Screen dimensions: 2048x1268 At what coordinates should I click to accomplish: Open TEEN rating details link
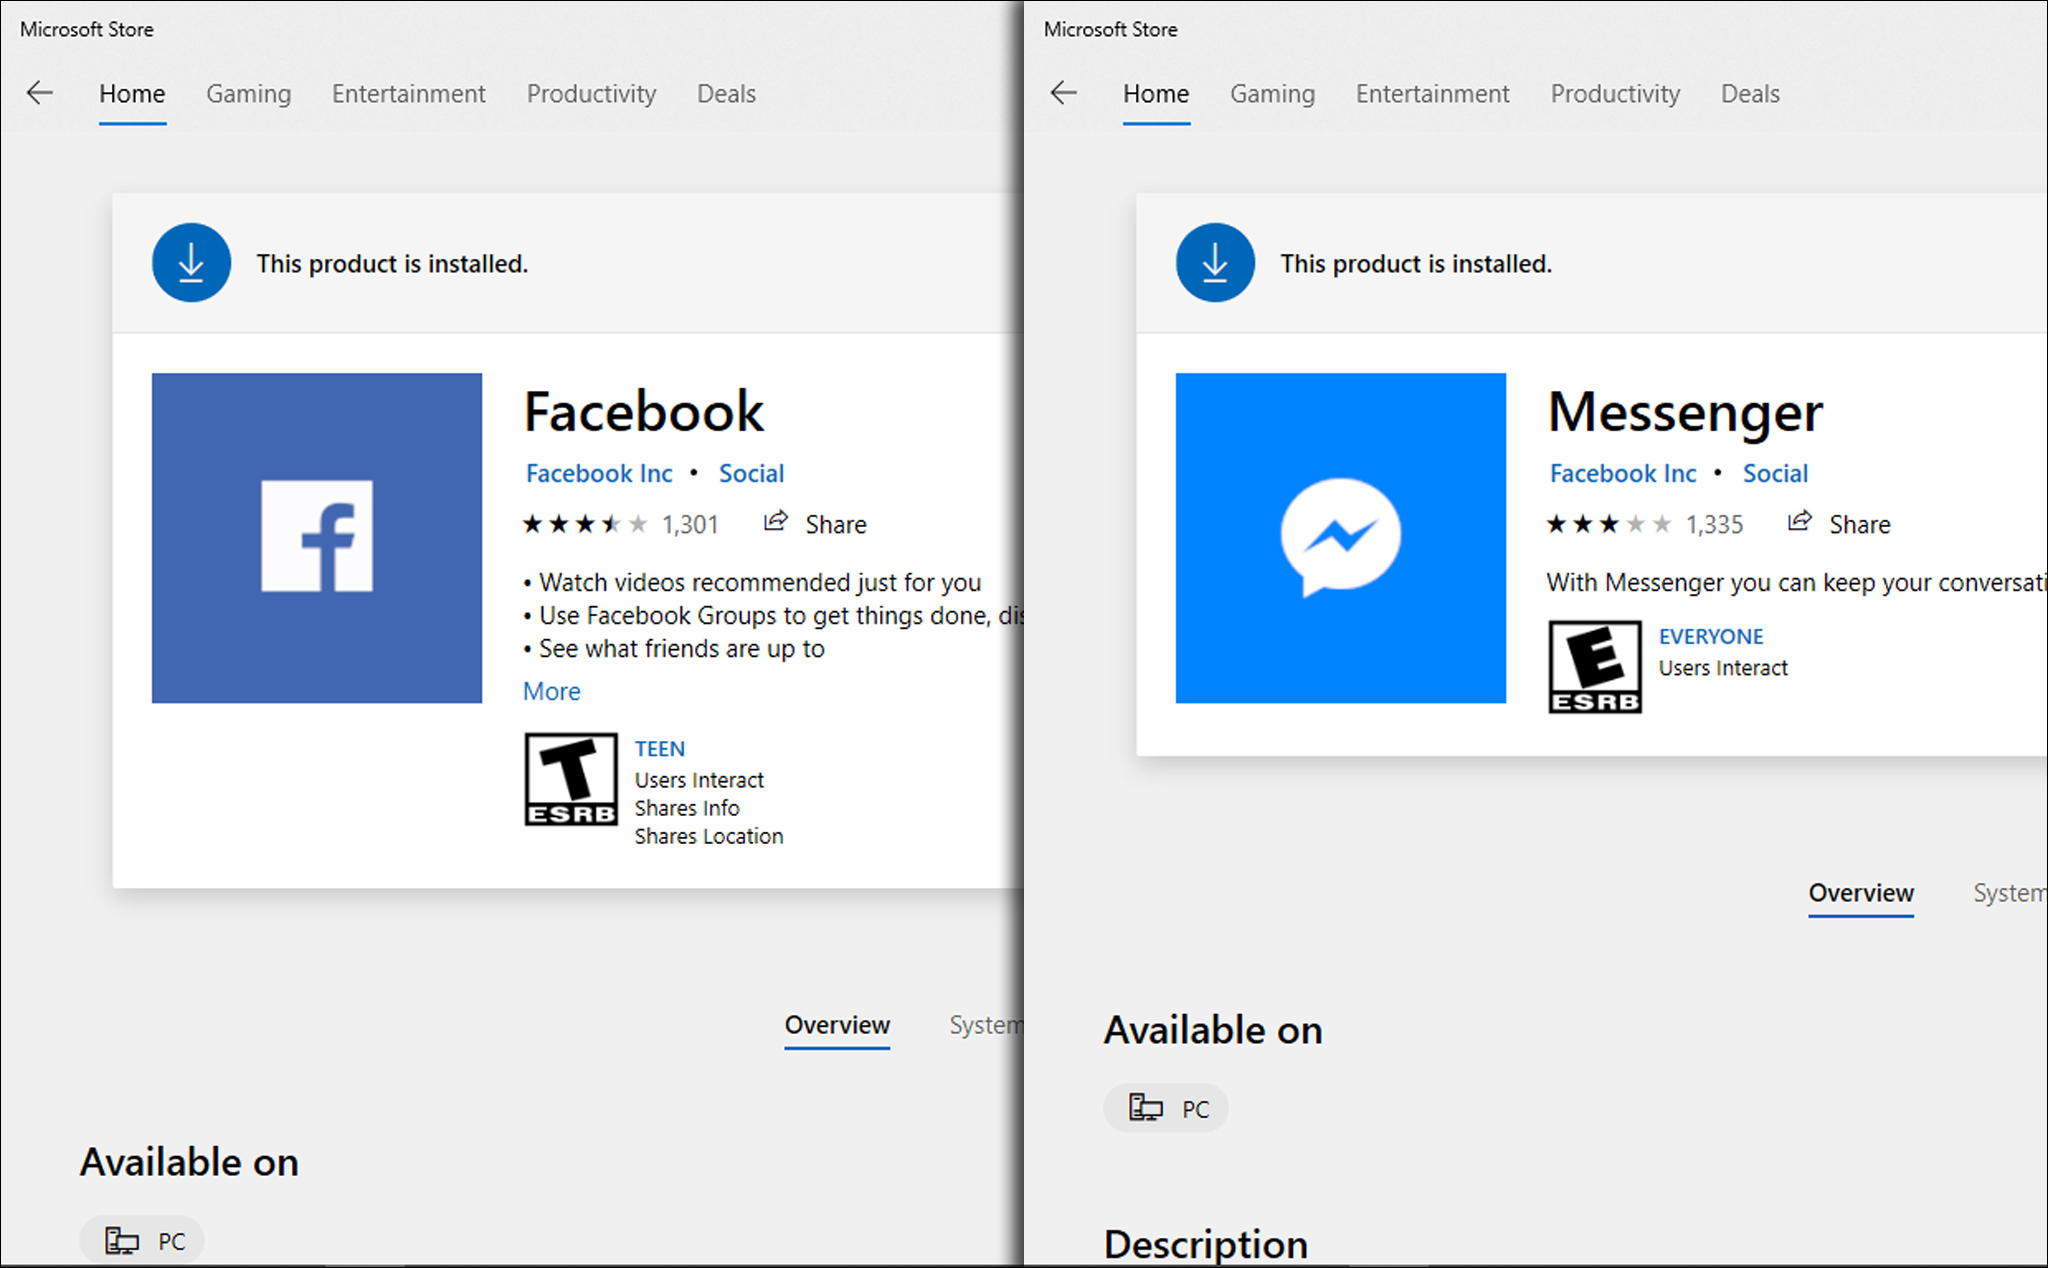(x=660, y=749)
